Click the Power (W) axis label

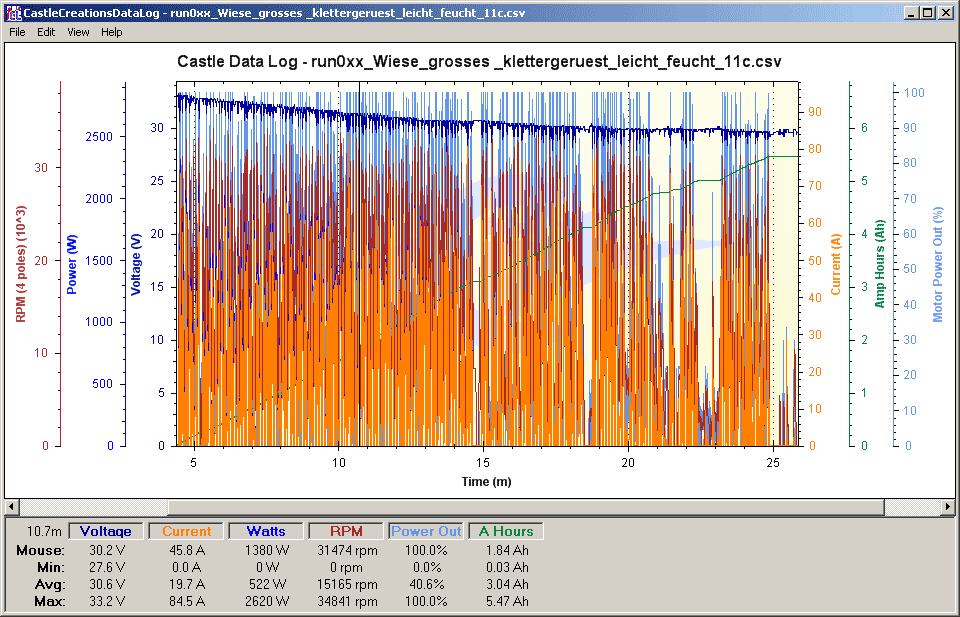[72, 264]
